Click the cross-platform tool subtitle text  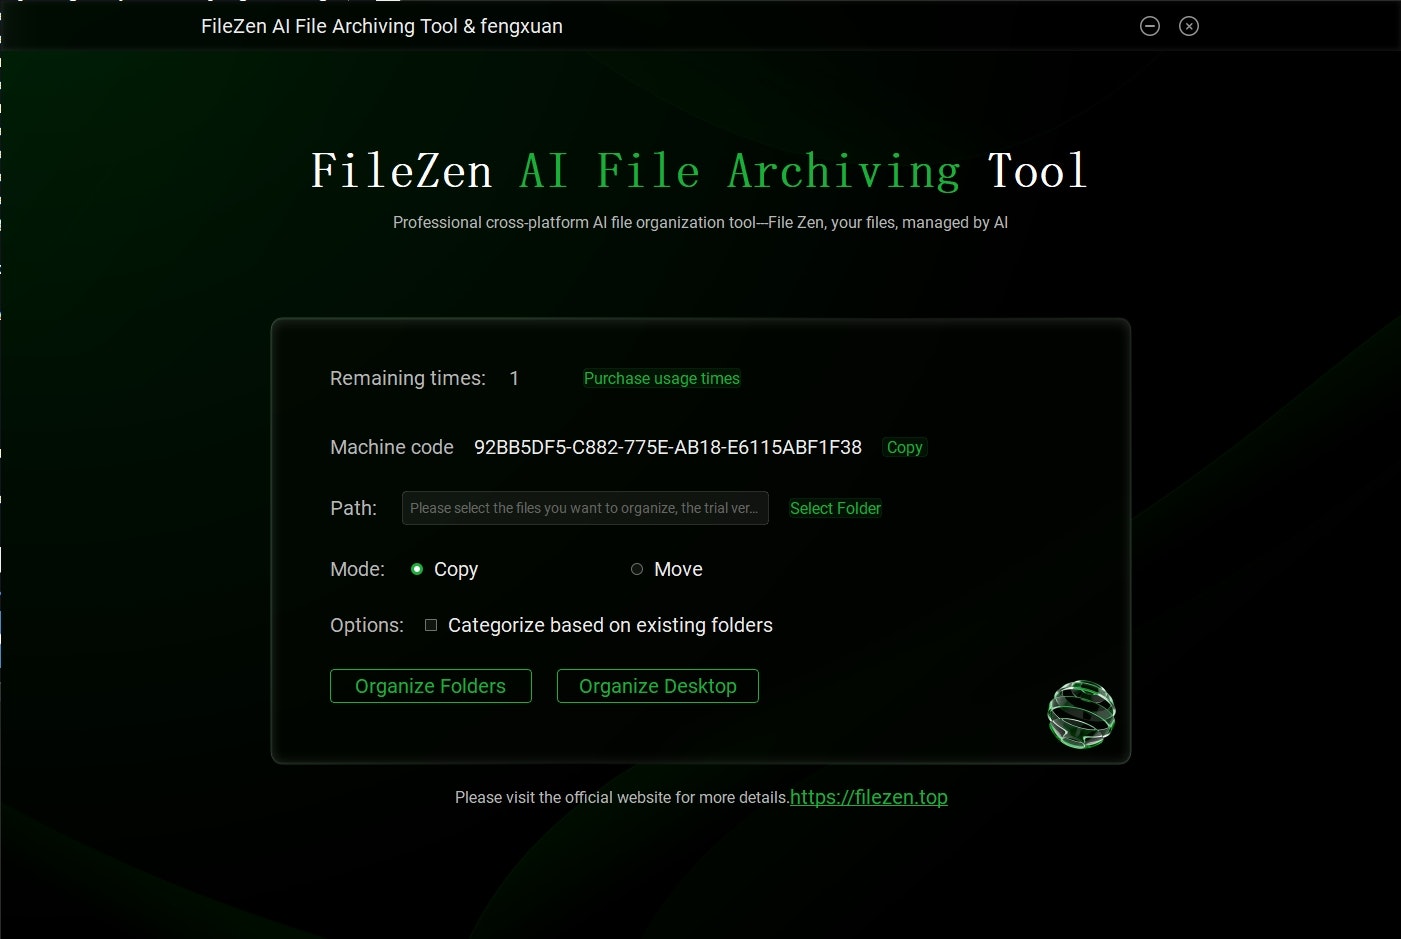point(700,222)
